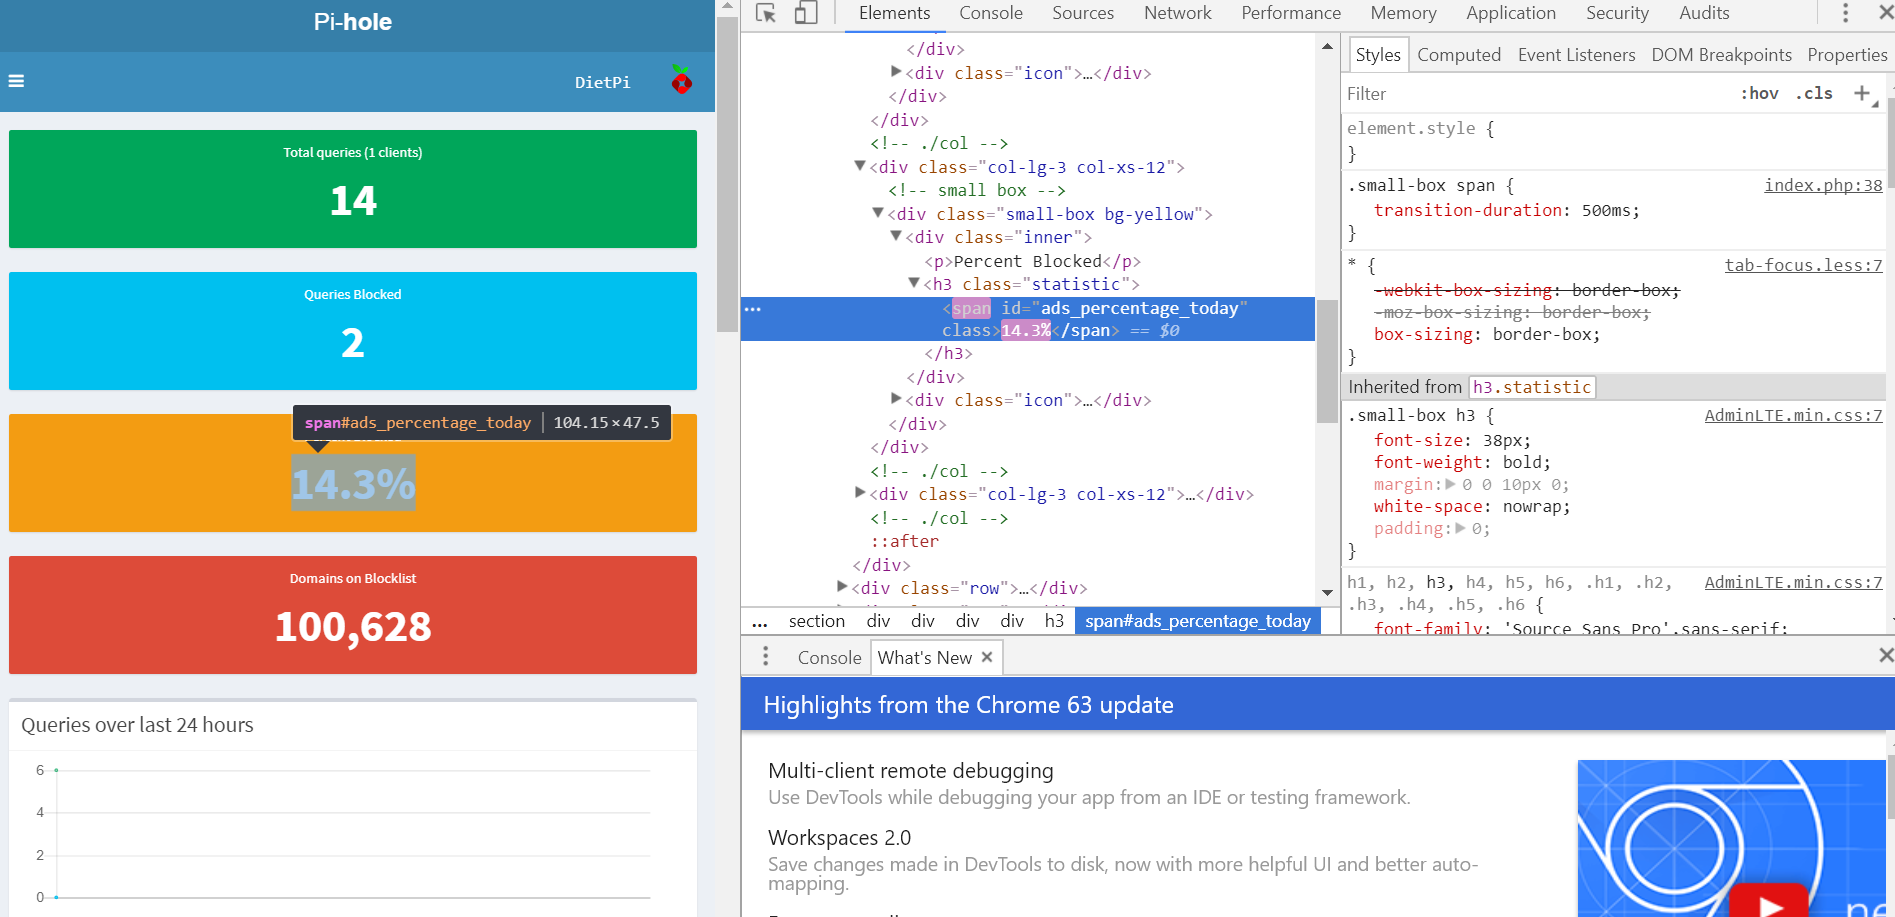Close the What's New tab

987,657
